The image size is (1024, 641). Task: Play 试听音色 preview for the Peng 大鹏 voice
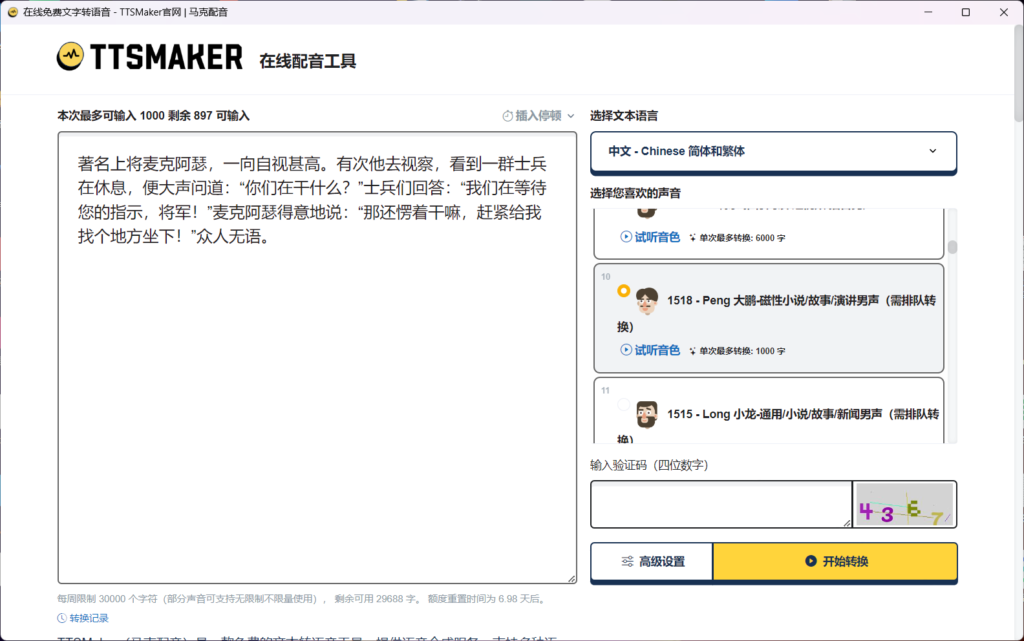coord(650,350)
